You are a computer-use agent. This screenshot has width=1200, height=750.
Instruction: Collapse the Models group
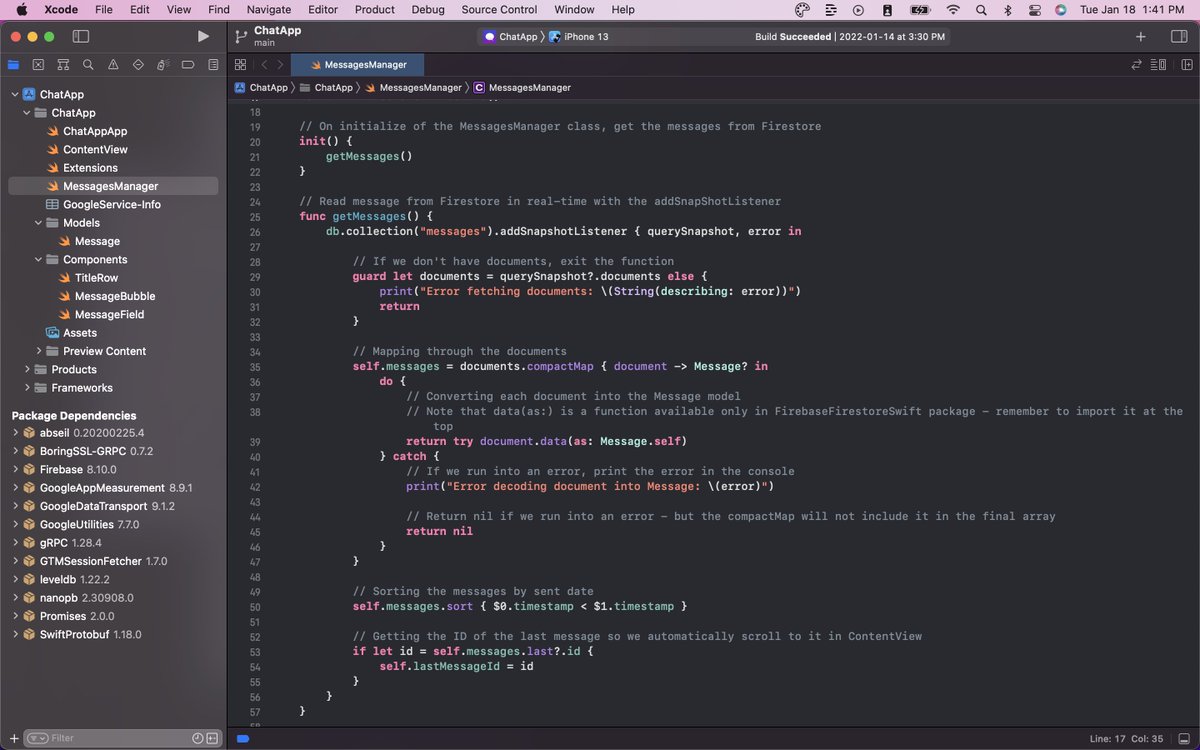tap(39, 223)
